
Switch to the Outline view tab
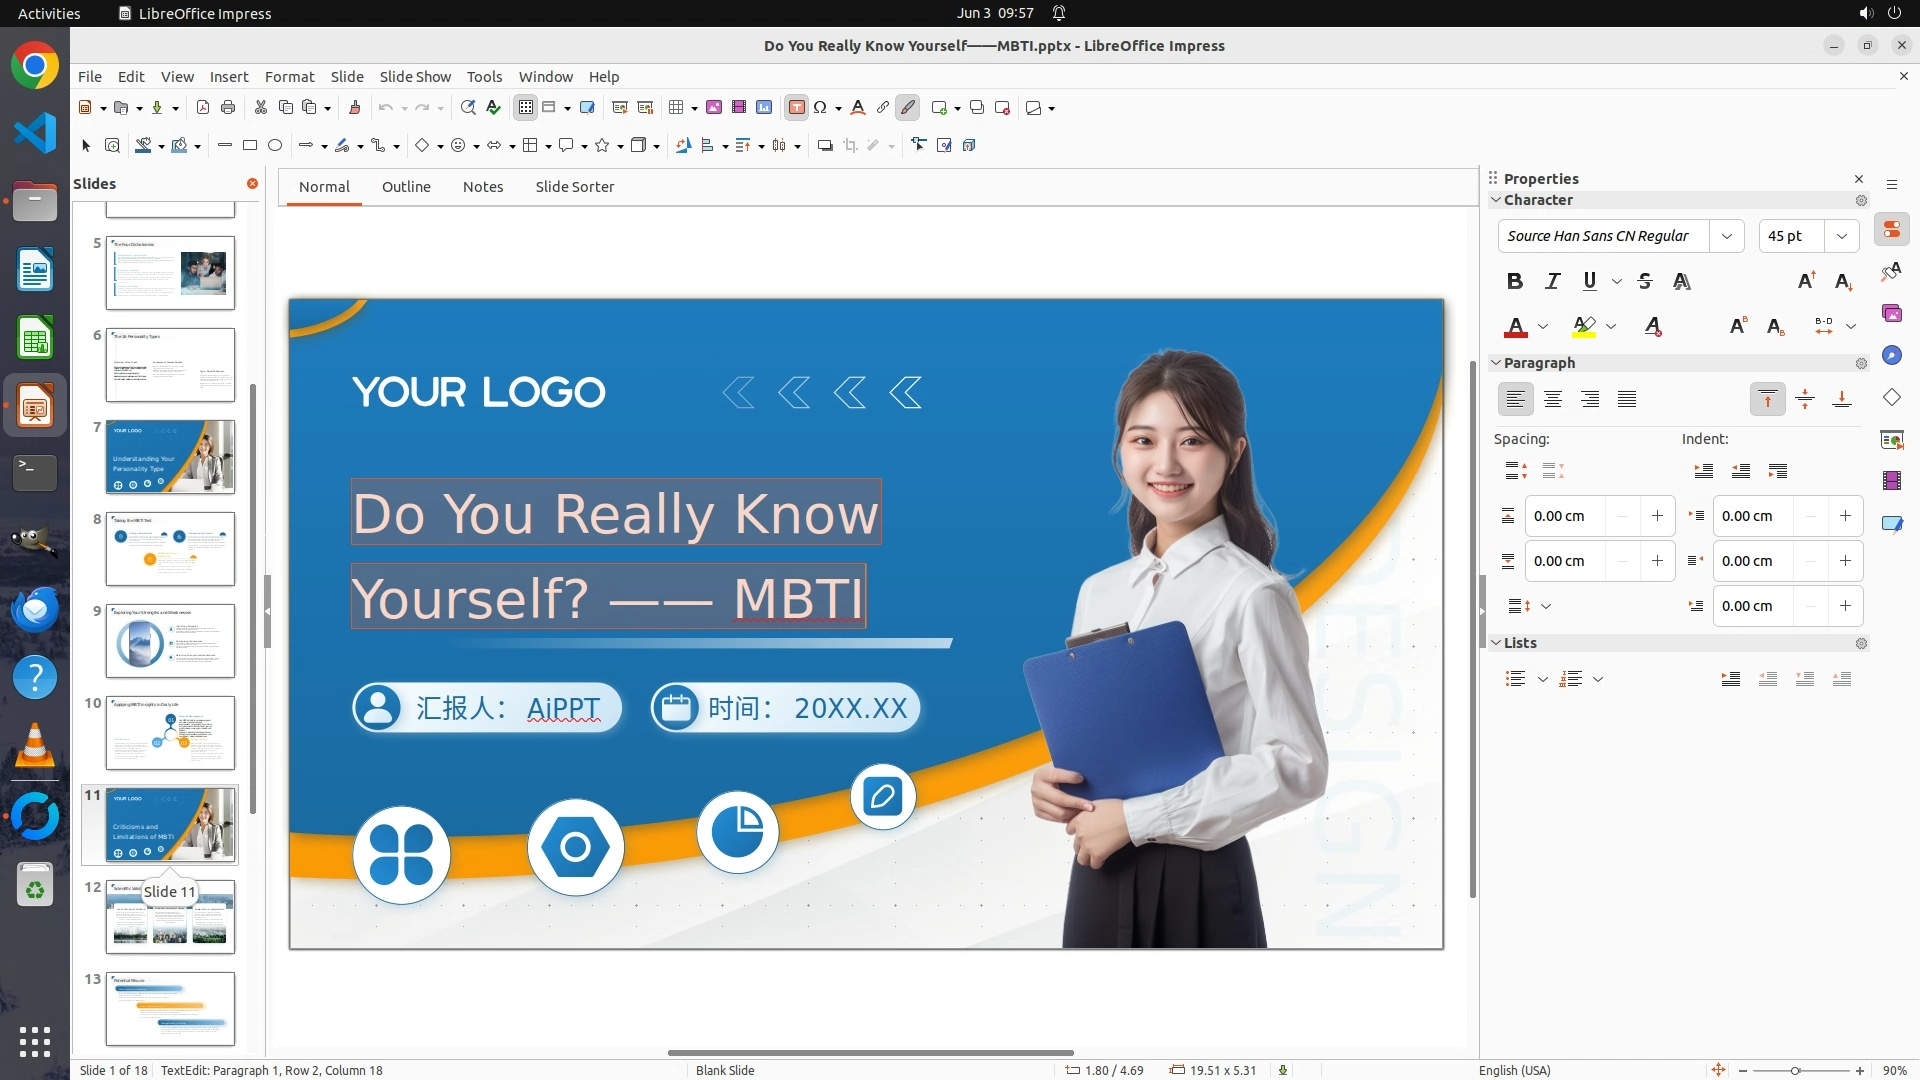pyautogui.click(x=406, y=187)
